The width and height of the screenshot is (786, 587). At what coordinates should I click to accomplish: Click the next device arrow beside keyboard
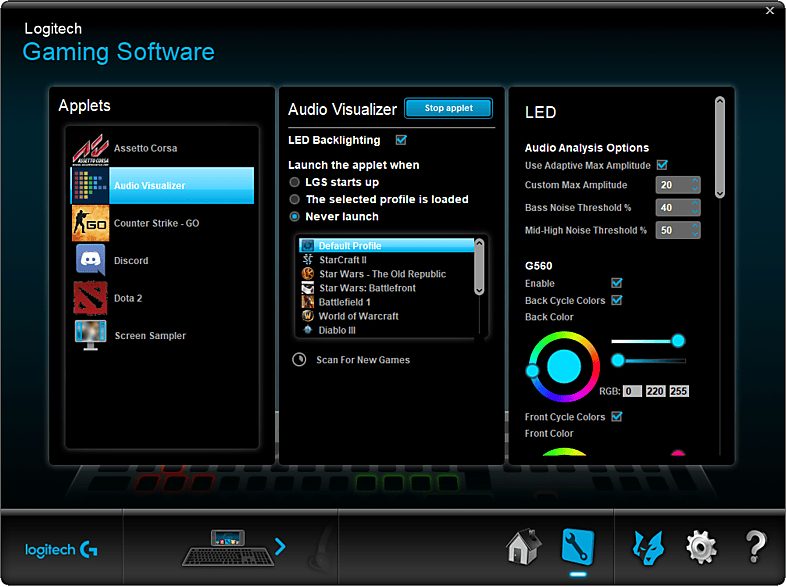click(x=280, y=546)
